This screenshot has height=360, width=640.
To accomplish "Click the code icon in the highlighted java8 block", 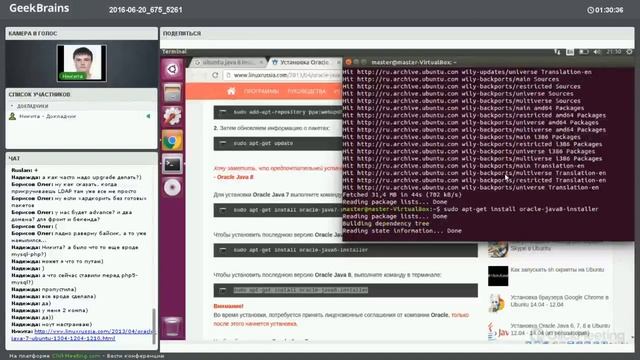I will tap(223, 290).
